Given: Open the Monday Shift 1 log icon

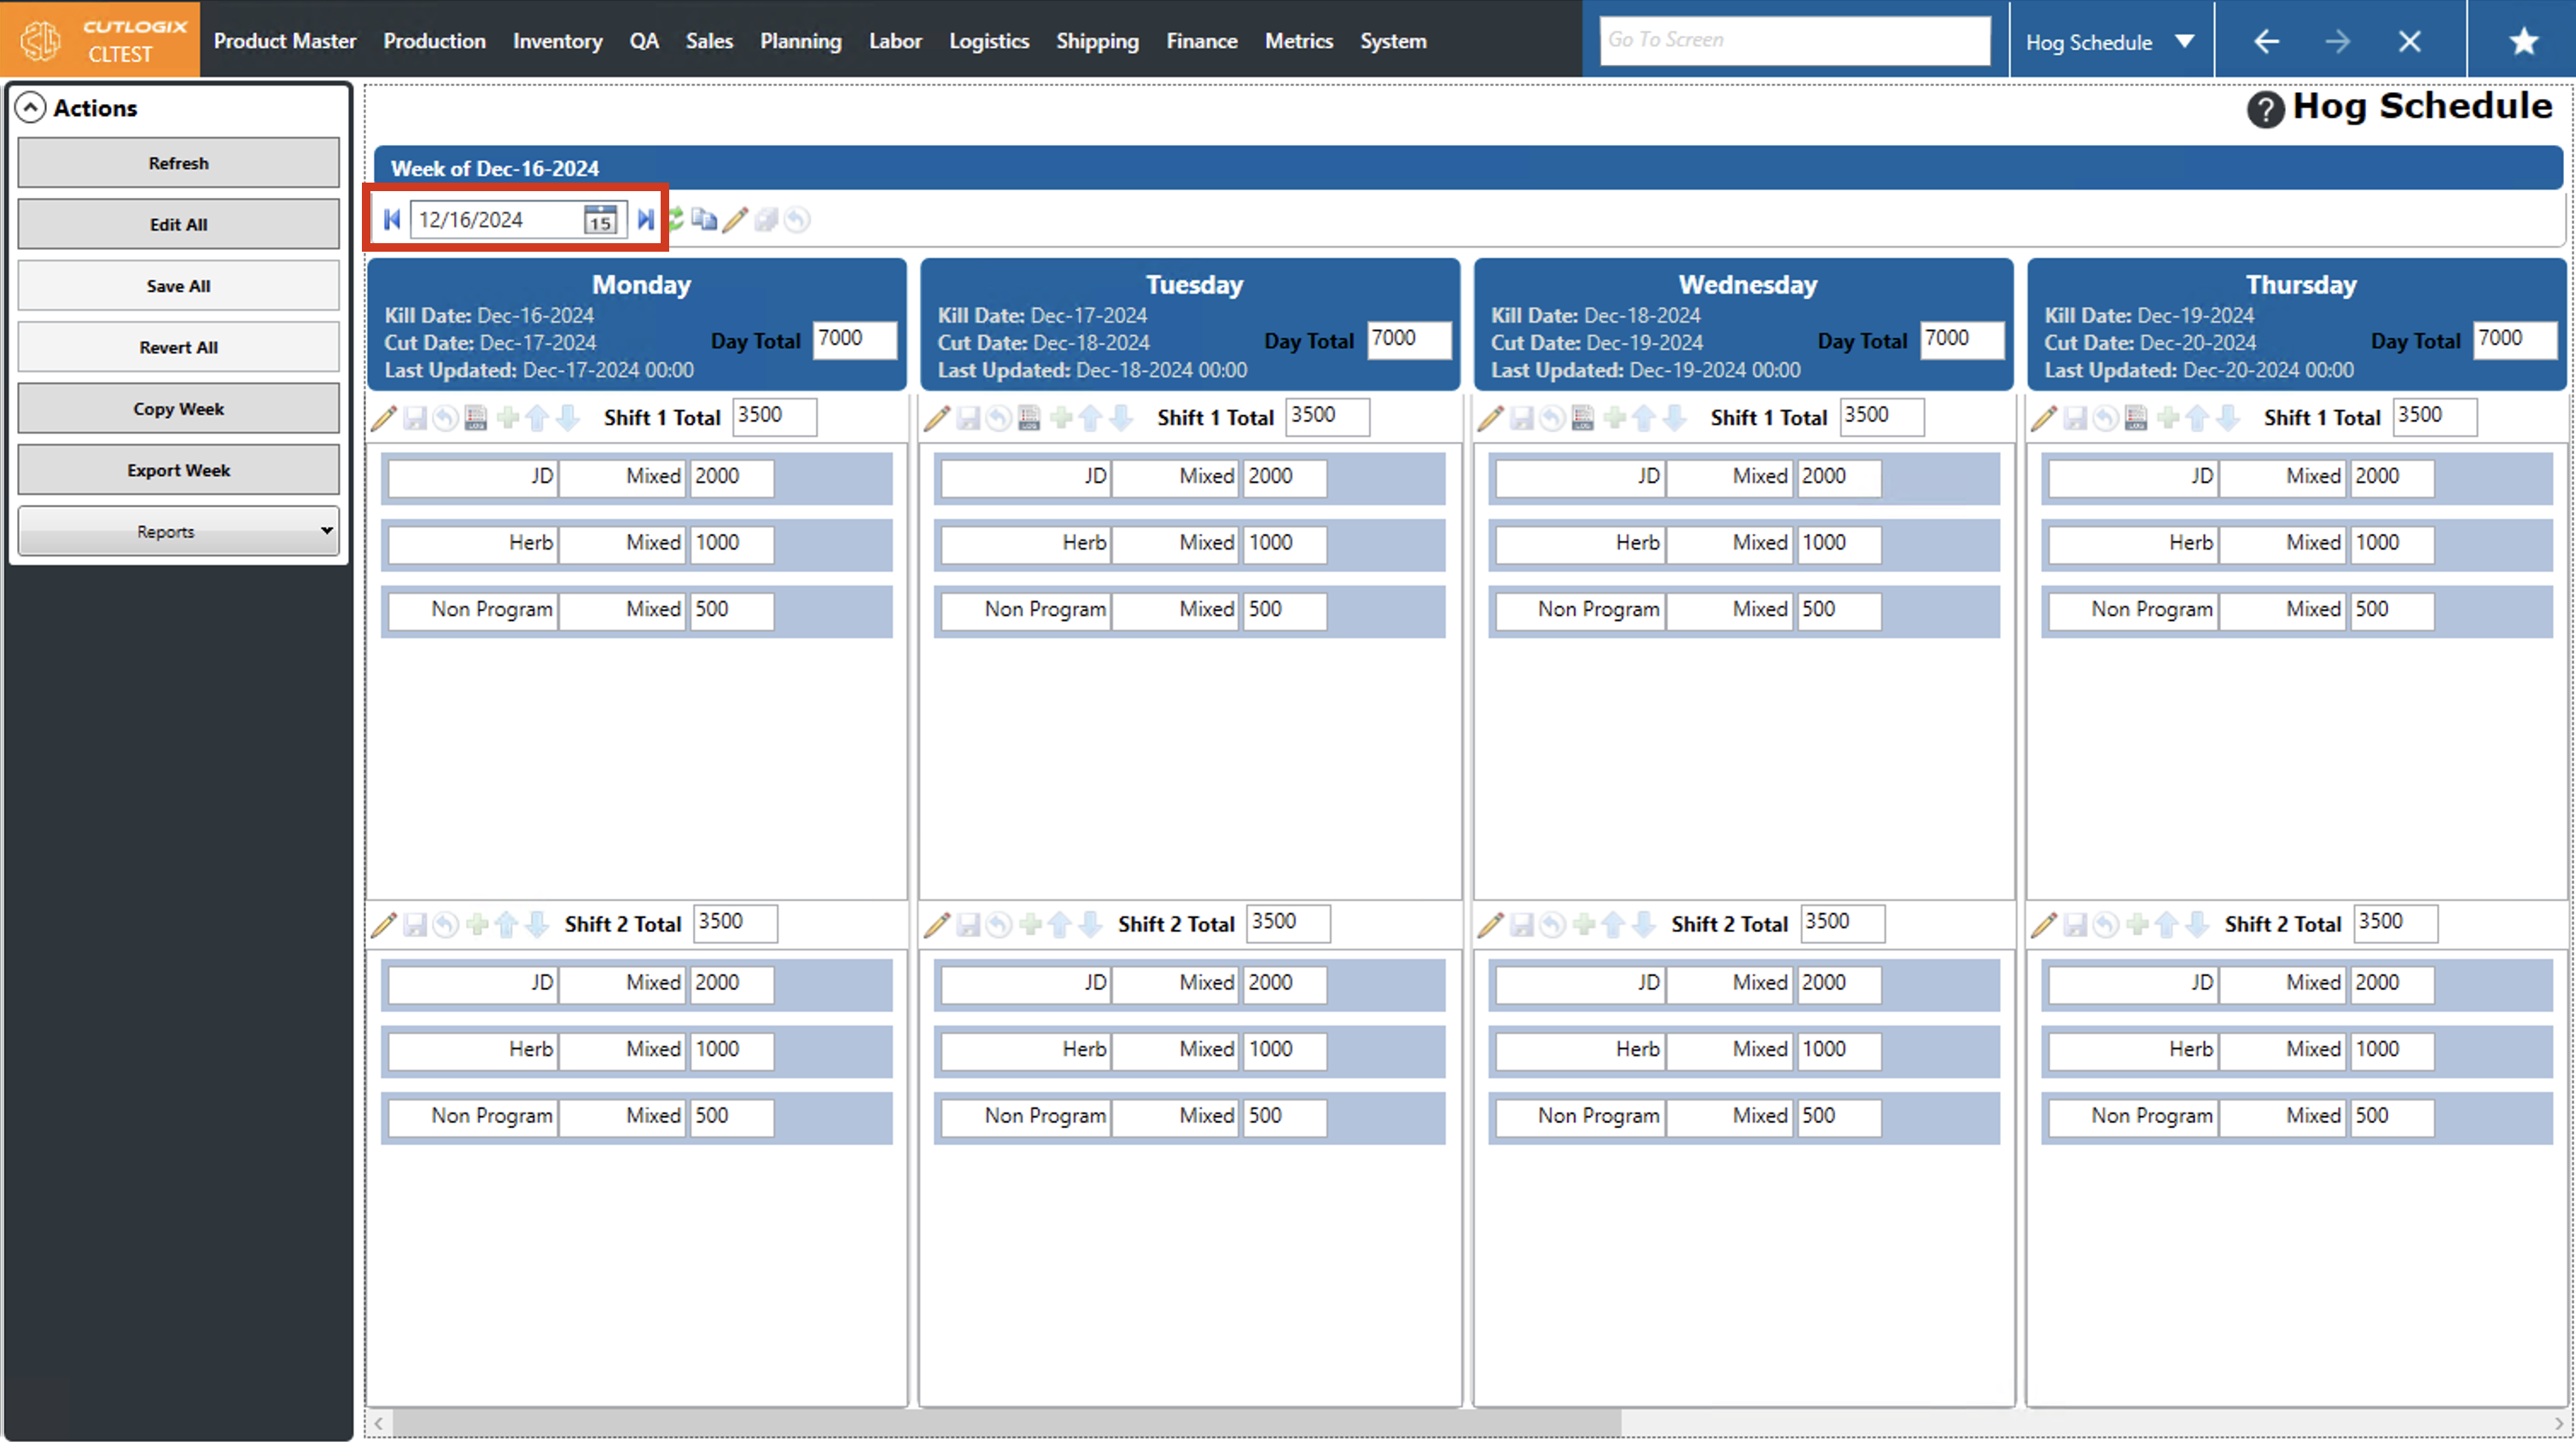Looking at the screenshot, I should pos(476,418).
